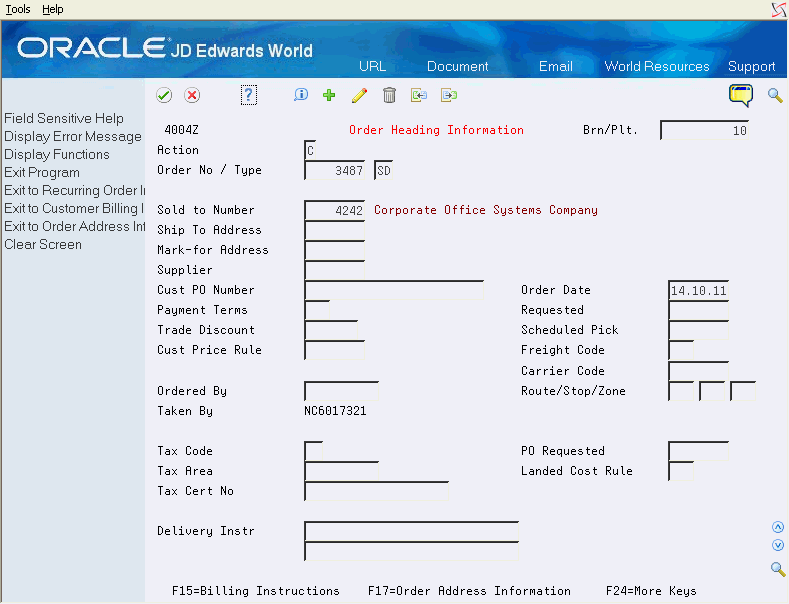Click the red X cancel icon
The width and height of the screenshot is (789, 604).
click(x=192, y=95)
